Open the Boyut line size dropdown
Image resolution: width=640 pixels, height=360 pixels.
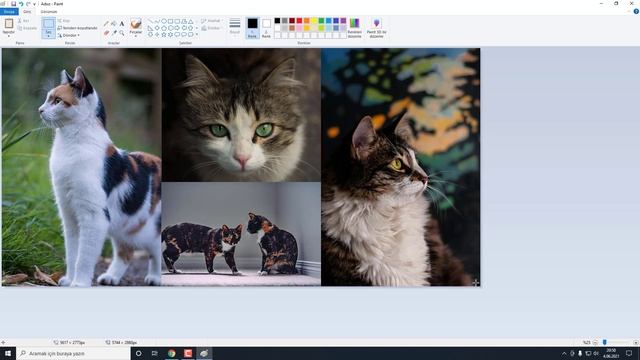coord(235,27)
